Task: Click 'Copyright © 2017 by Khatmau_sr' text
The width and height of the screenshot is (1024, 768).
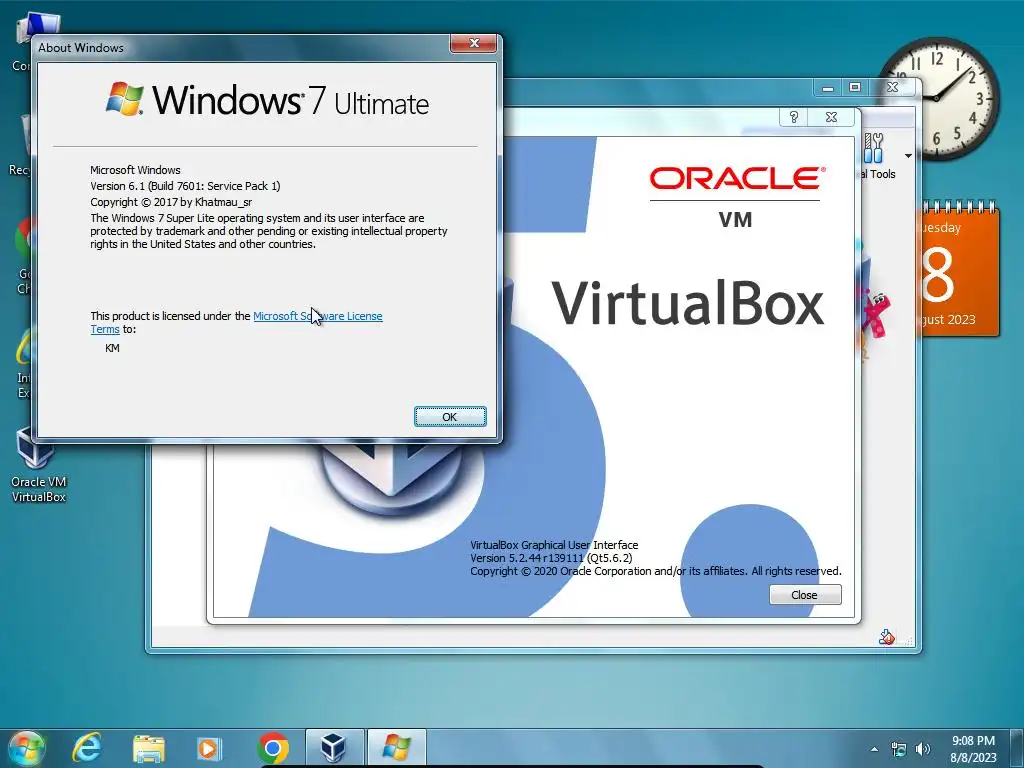Action: click(171, 202)
